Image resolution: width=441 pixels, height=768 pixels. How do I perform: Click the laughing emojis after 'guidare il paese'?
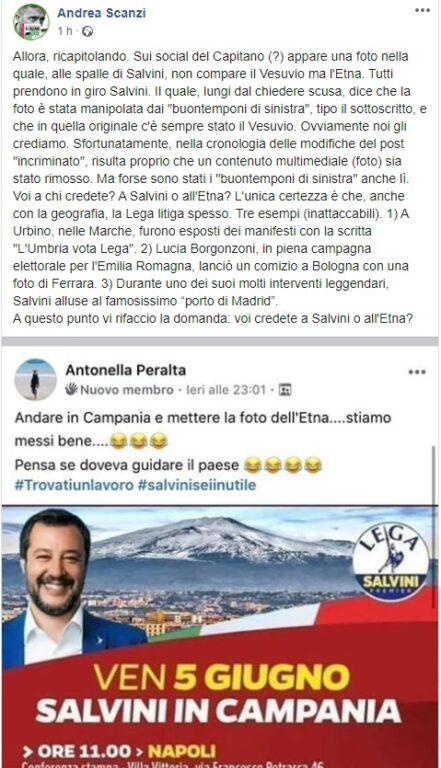(283, 465)
